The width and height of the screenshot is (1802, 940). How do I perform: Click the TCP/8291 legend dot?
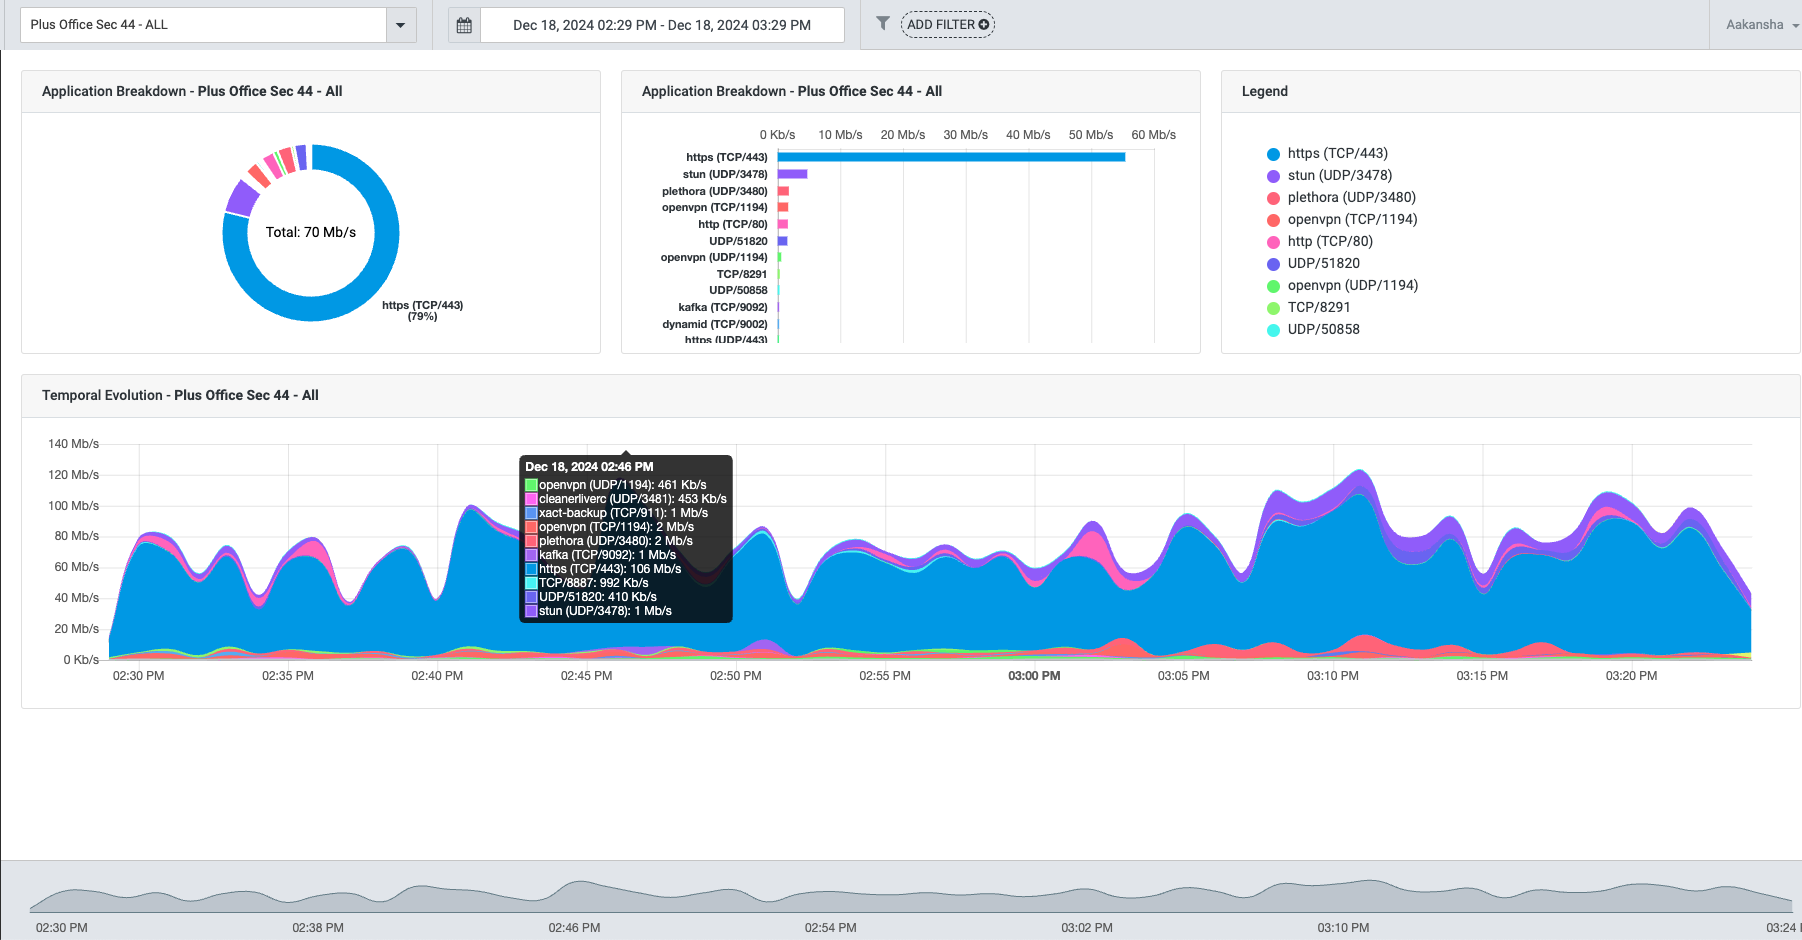[1273, 308]
